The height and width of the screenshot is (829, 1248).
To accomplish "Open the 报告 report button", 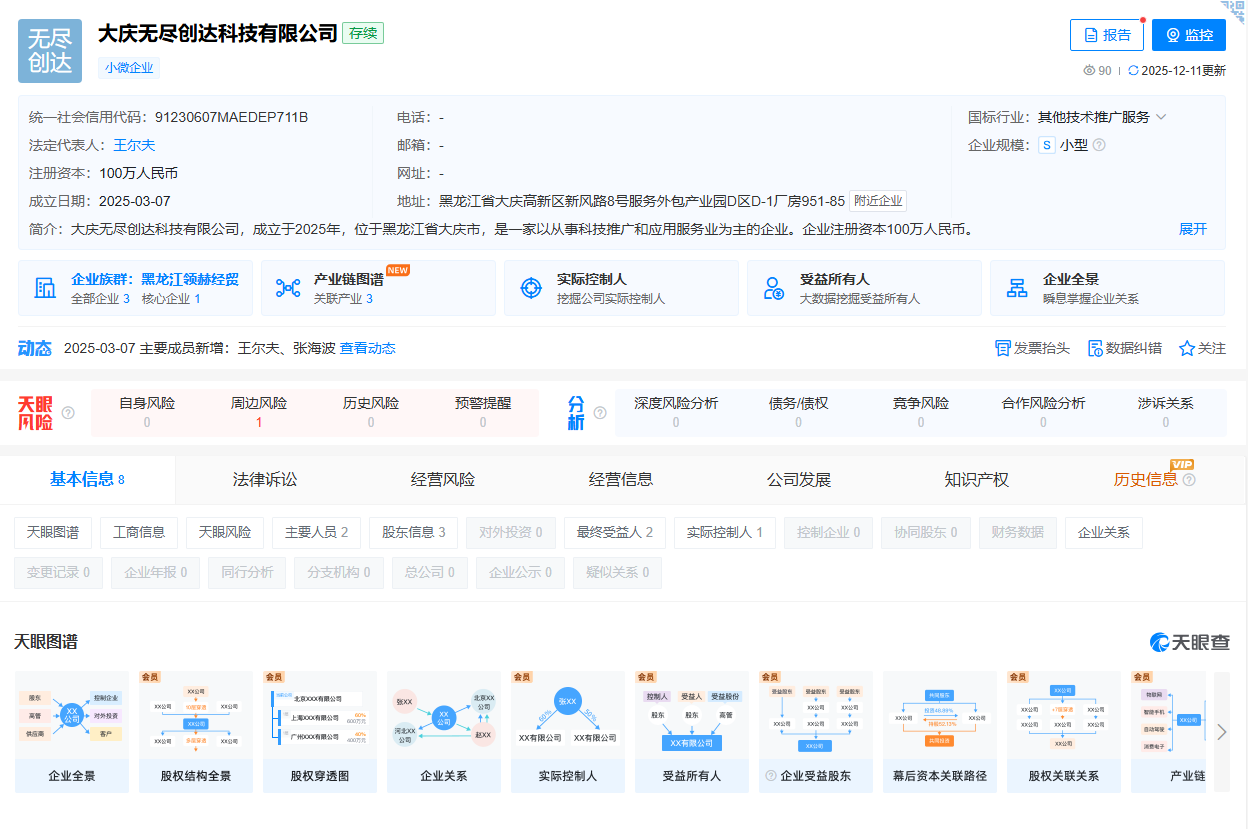I will (x=1106, y=35).
